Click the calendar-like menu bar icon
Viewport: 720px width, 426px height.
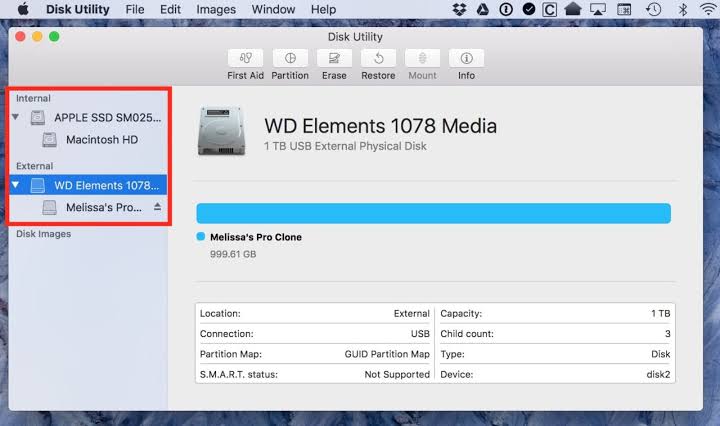[624, 9]
